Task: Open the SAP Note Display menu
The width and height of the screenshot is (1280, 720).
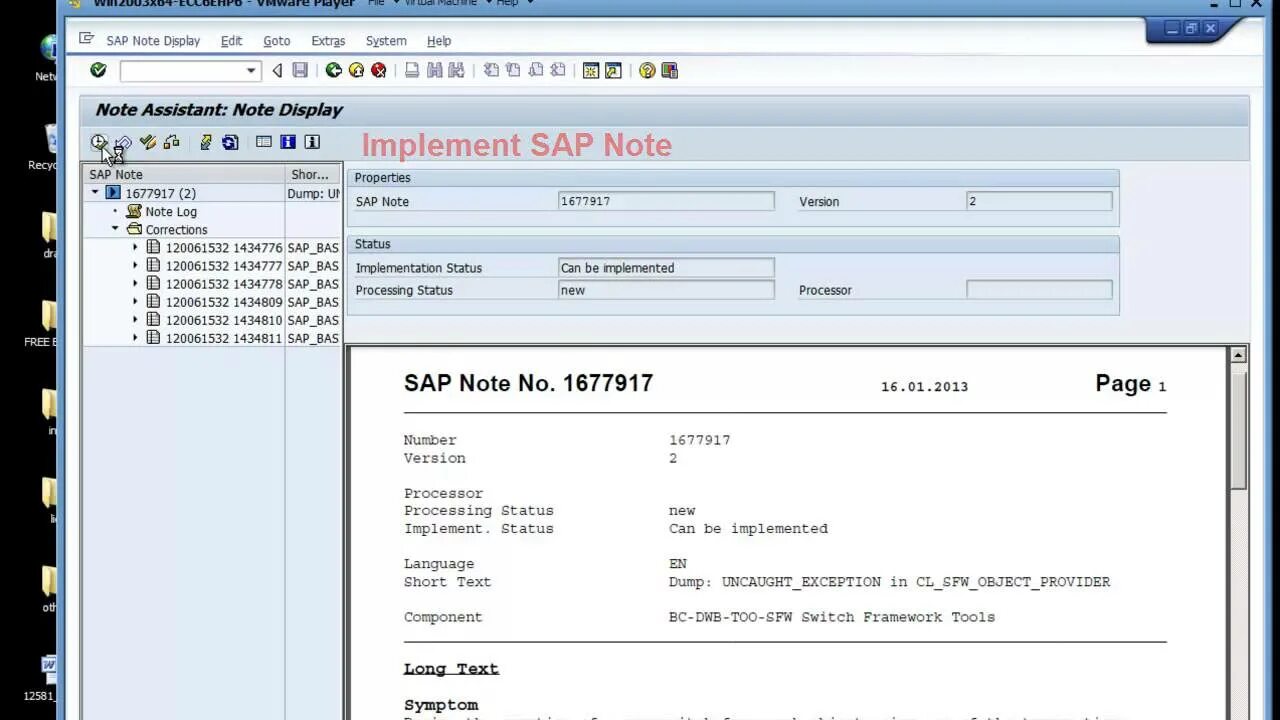Action: pyautogui.click(x=153, y=41)
